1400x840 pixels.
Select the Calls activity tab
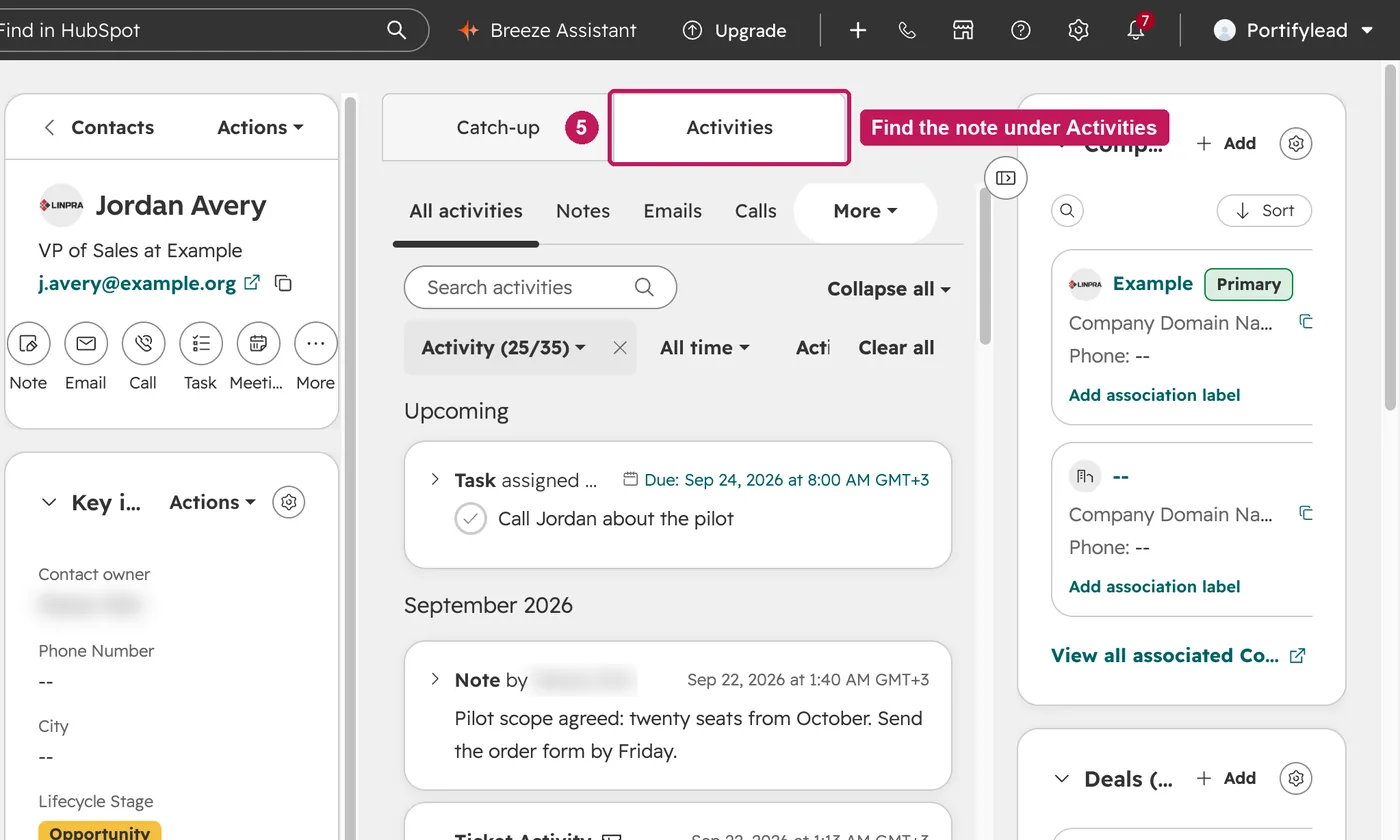click(x=755, y=211)
